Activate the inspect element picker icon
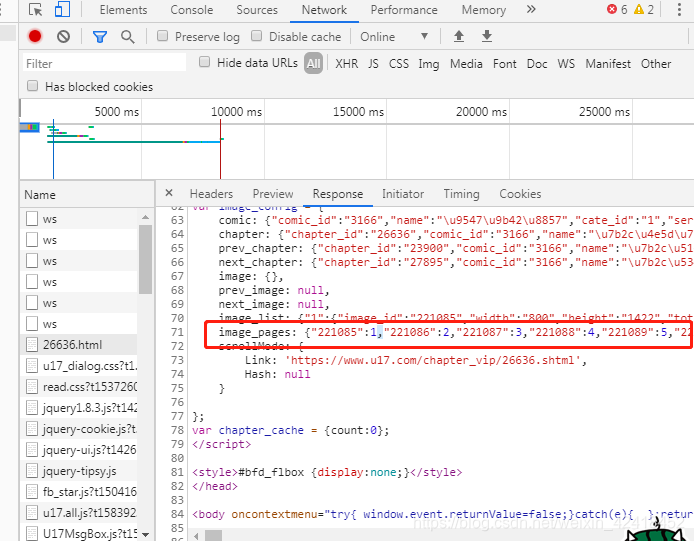This screenshot has width=694, height=541. (x=35, y=9)
